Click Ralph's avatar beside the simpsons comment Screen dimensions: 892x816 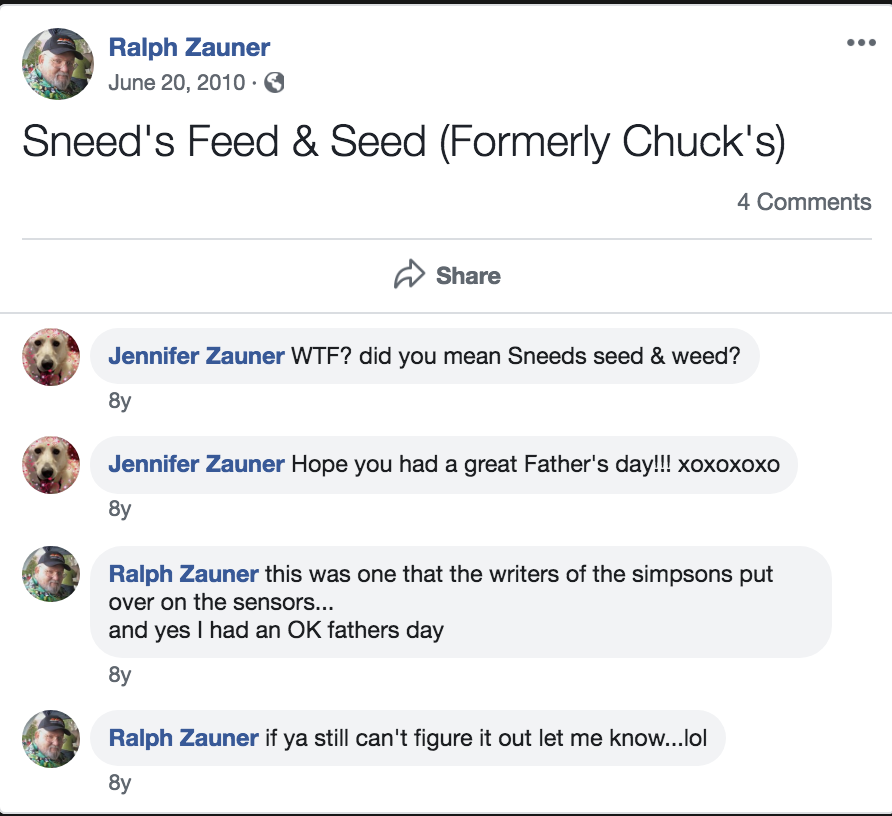[x=51, y=574]
